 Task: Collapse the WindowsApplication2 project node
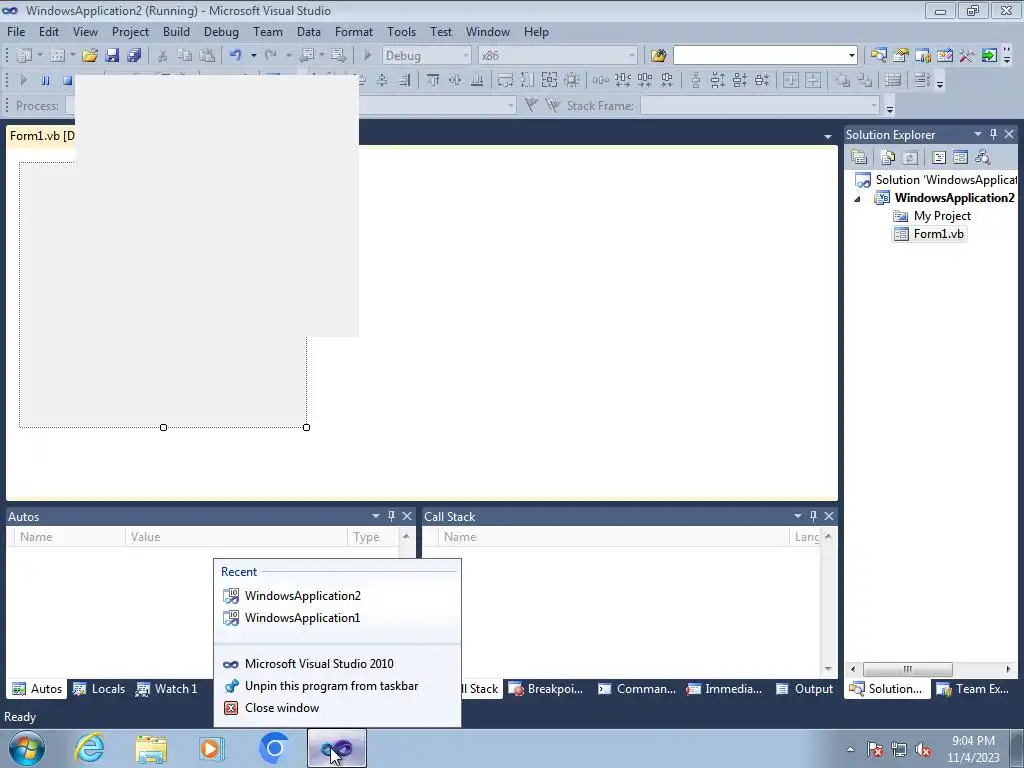(857, 199)
